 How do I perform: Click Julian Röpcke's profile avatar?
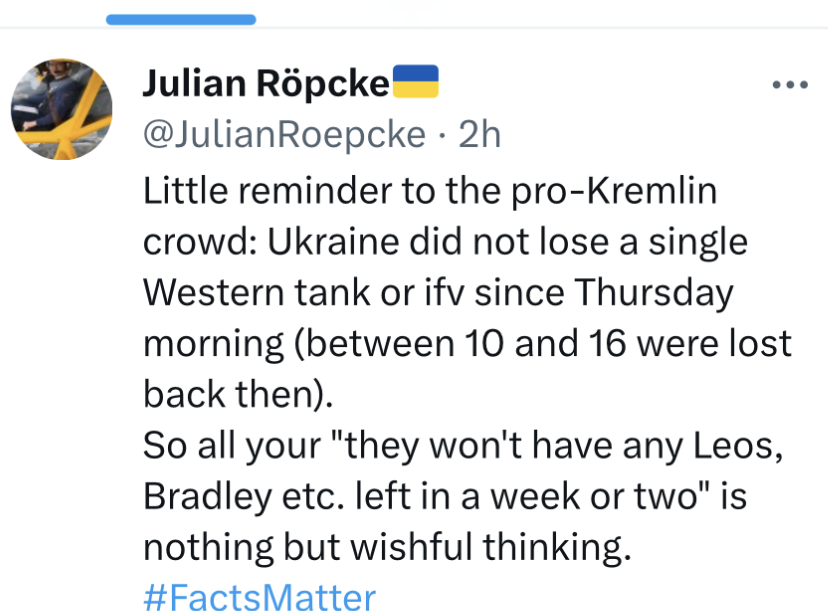pyautogui.click(x=62, y=109)
